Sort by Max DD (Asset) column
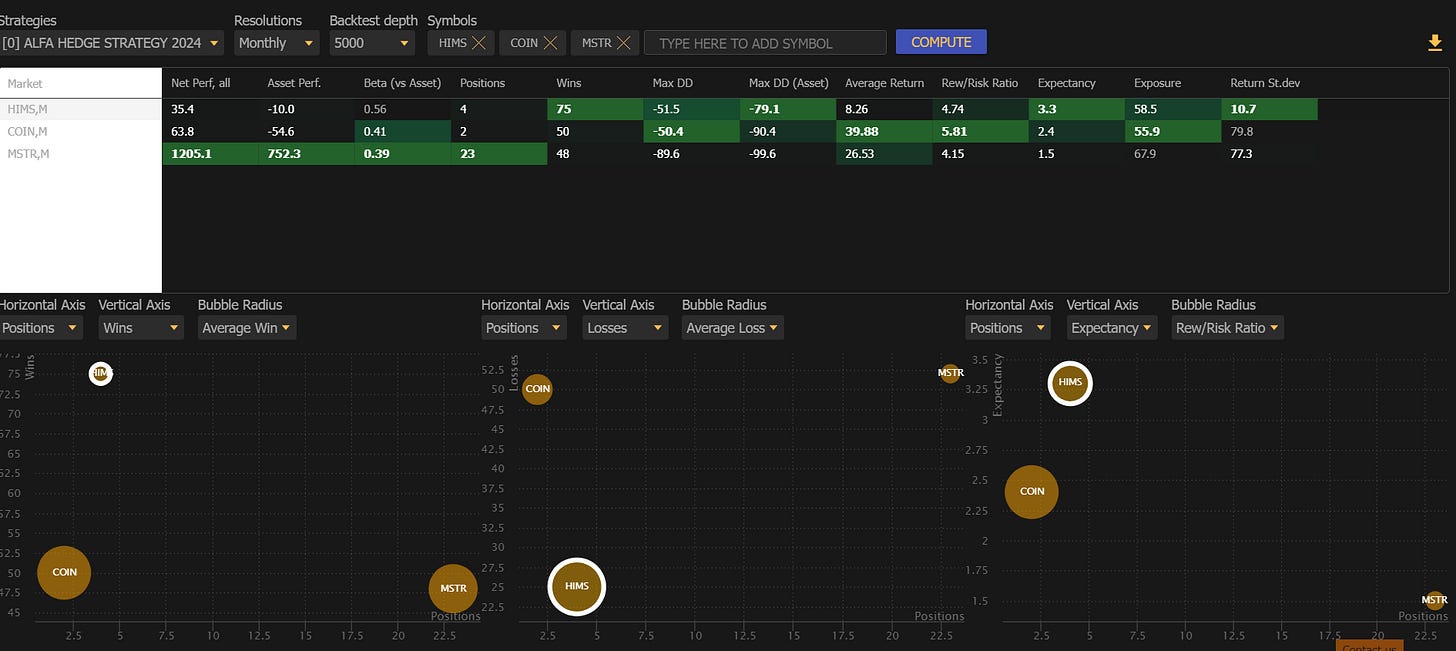1456x651 pixels. [787, 83]
